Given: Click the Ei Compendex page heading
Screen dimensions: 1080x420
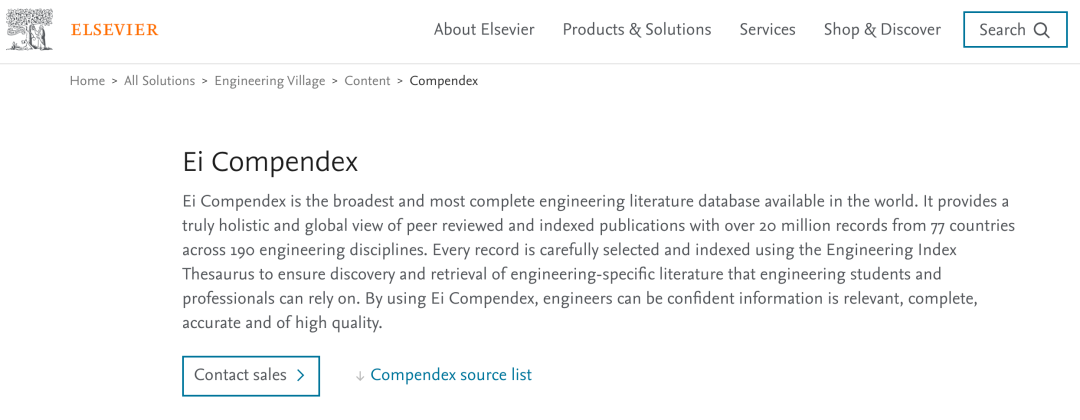Looking at the screenshot, I should tap(270, 162).
